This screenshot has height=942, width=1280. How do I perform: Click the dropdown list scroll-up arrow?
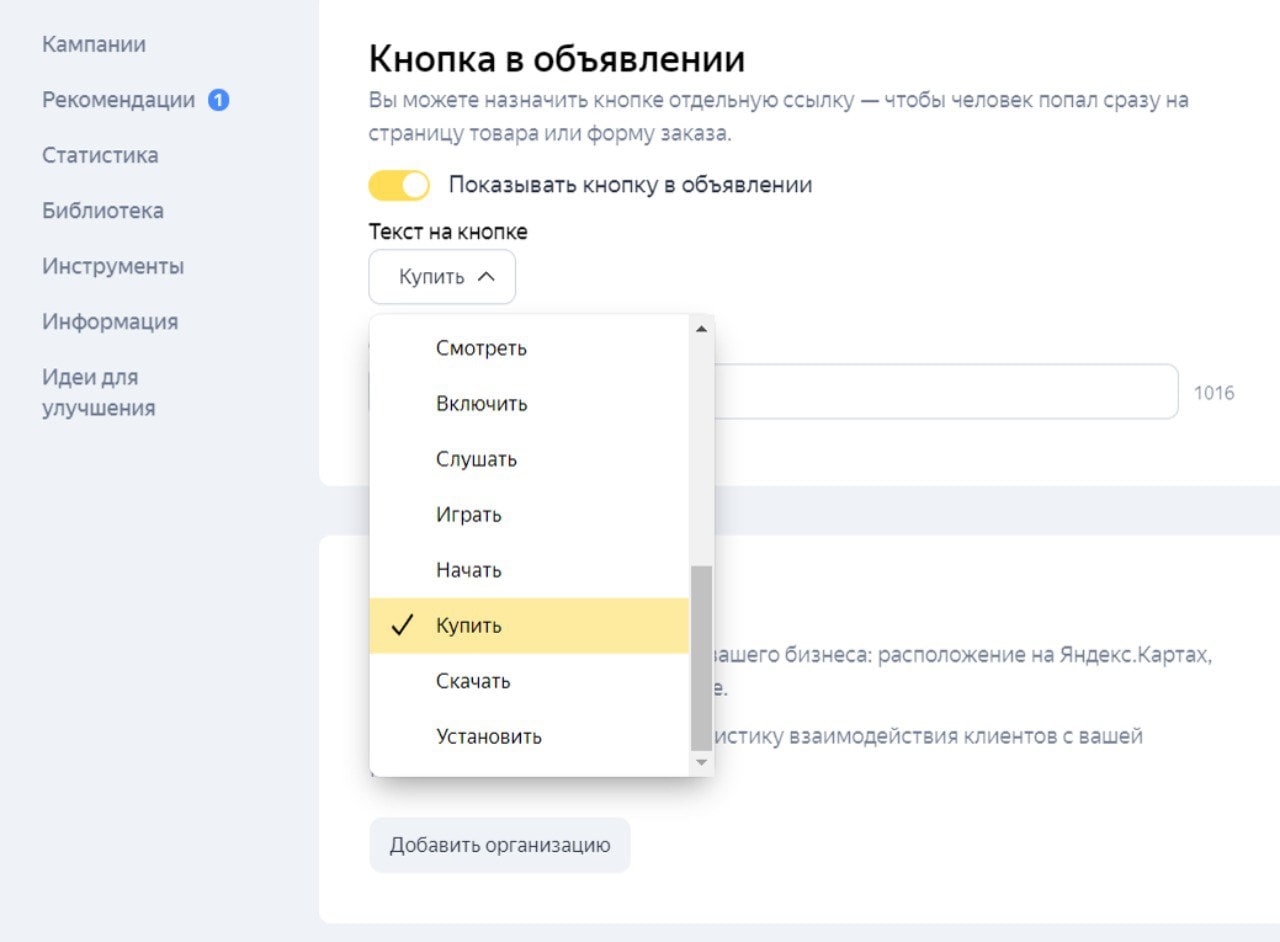[x=701, y=329]
